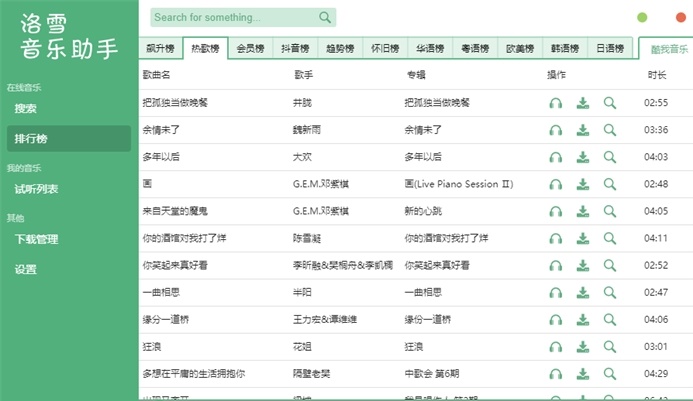693x401 pixels.
Task: Open the 酷我音乐 source dropdown
Action: pyautogui.click(x=668, y=49)
